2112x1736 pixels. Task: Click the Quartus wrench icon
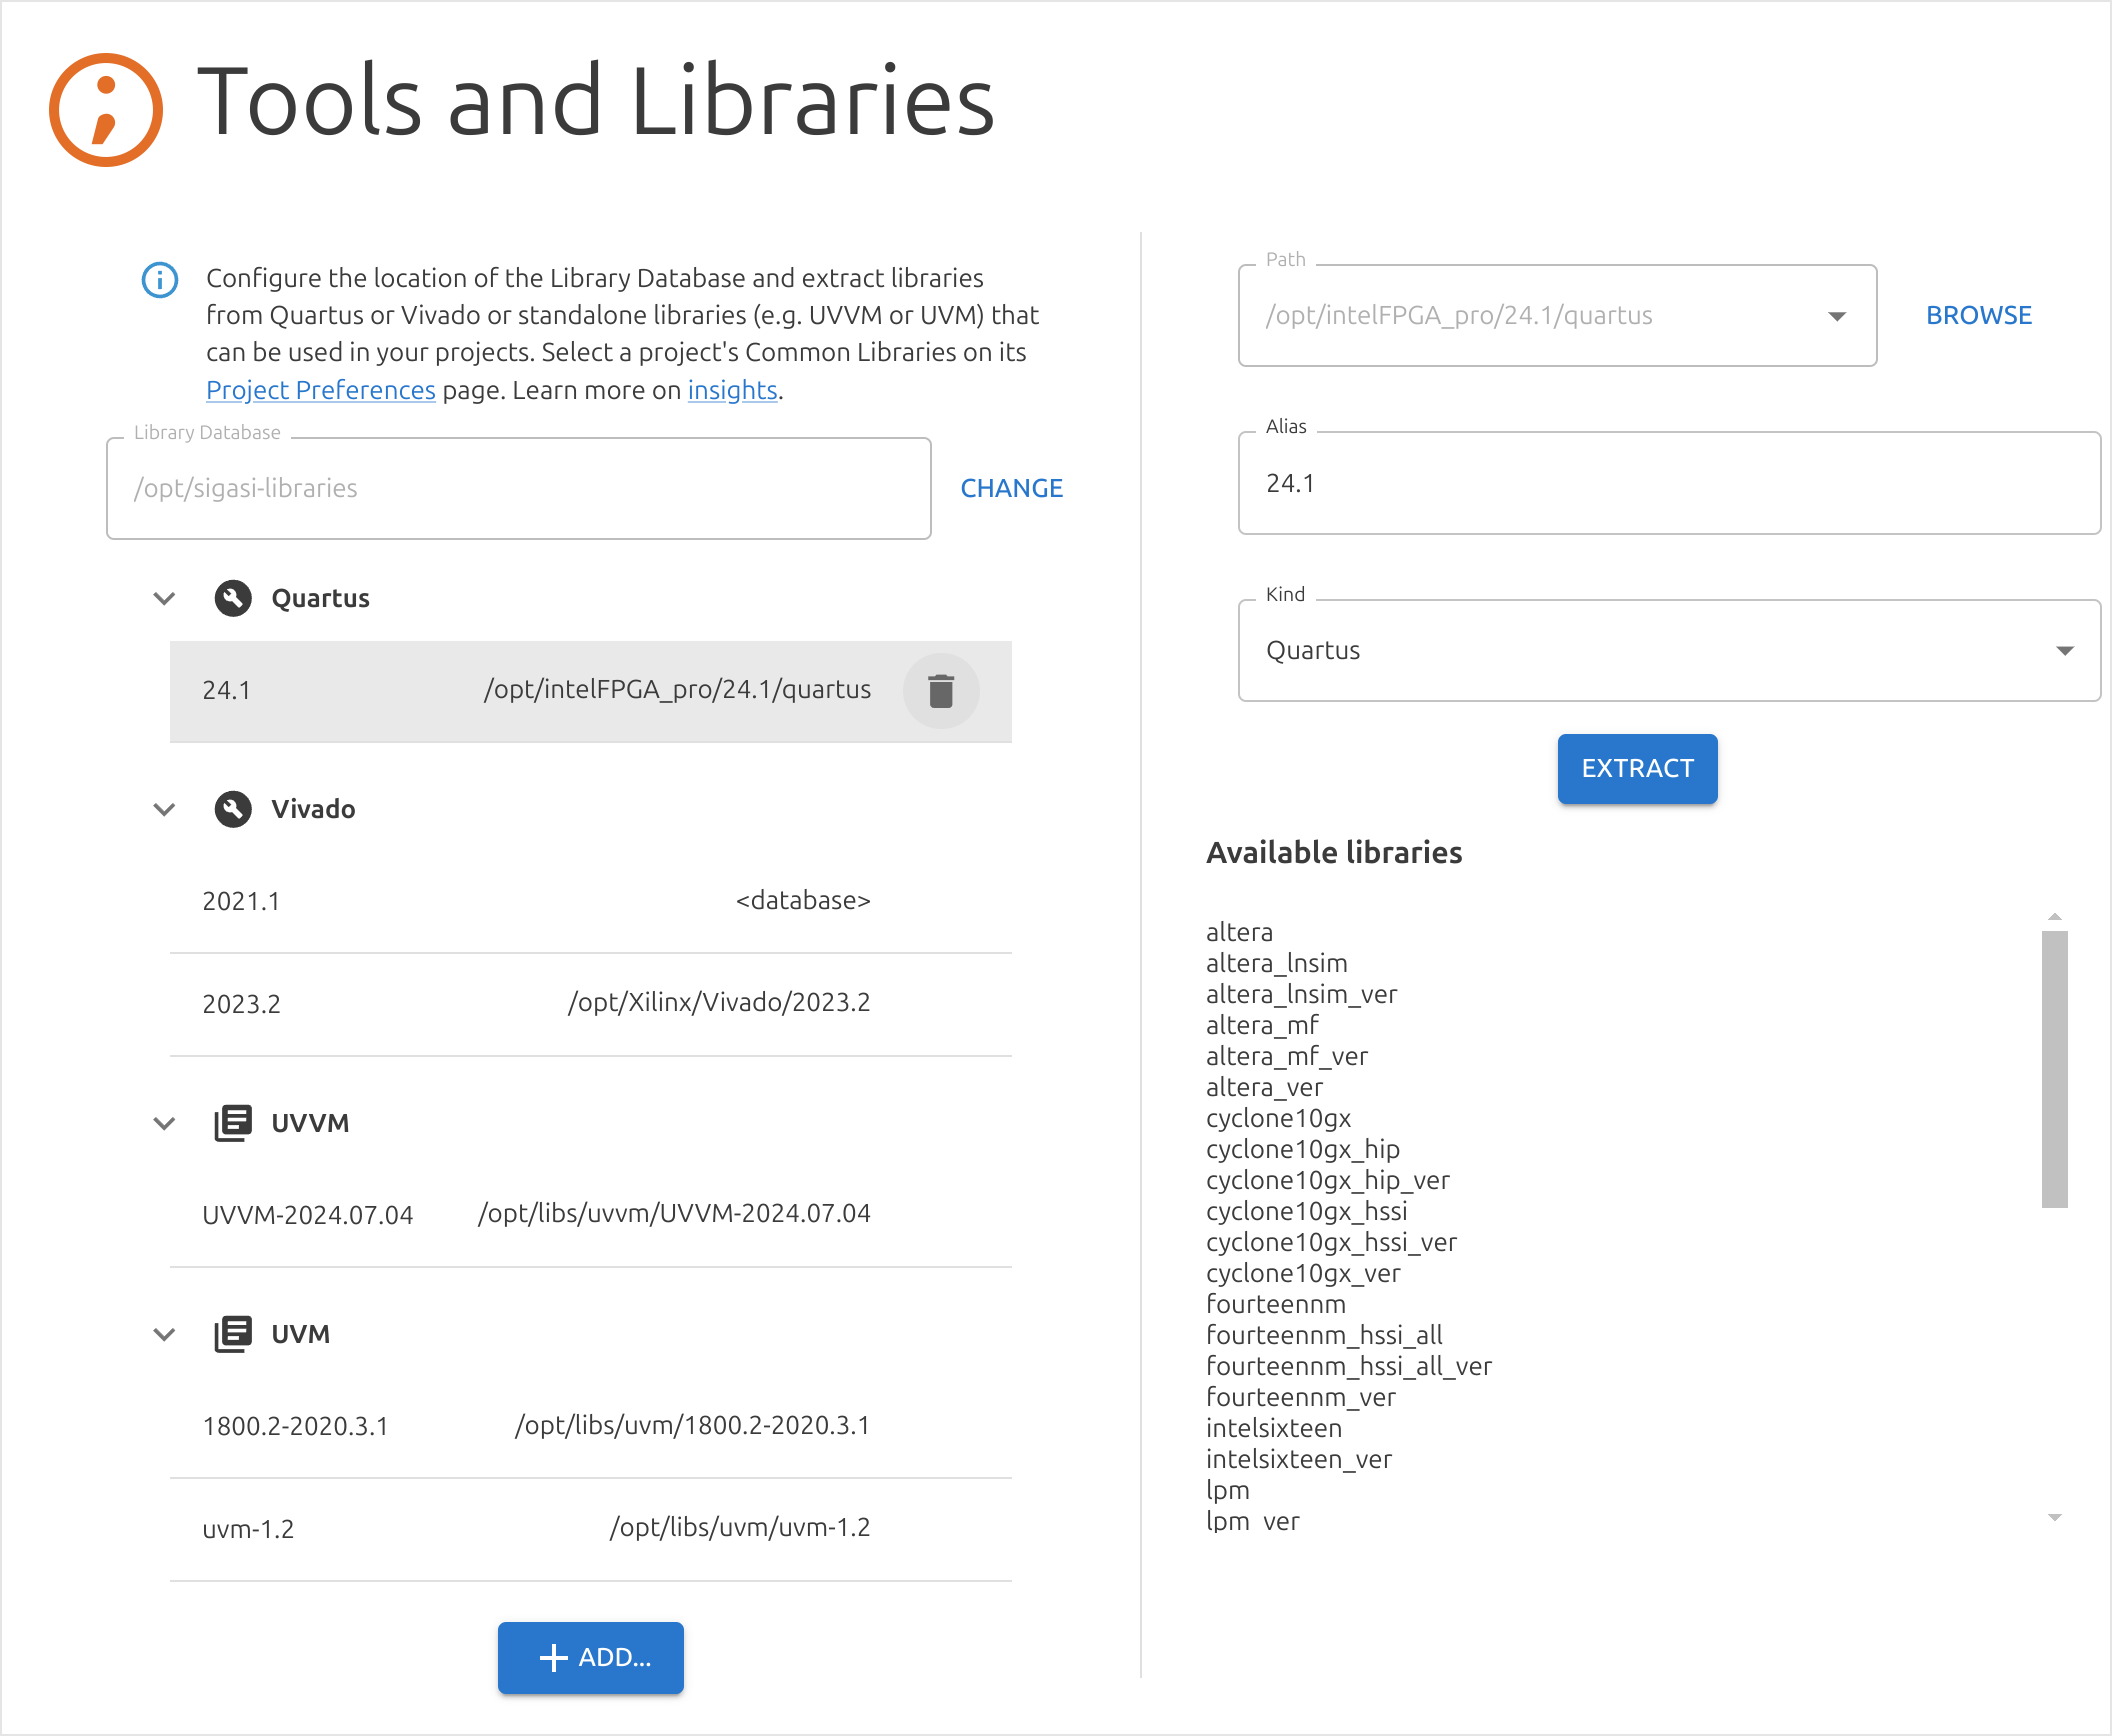click(233, 598)
